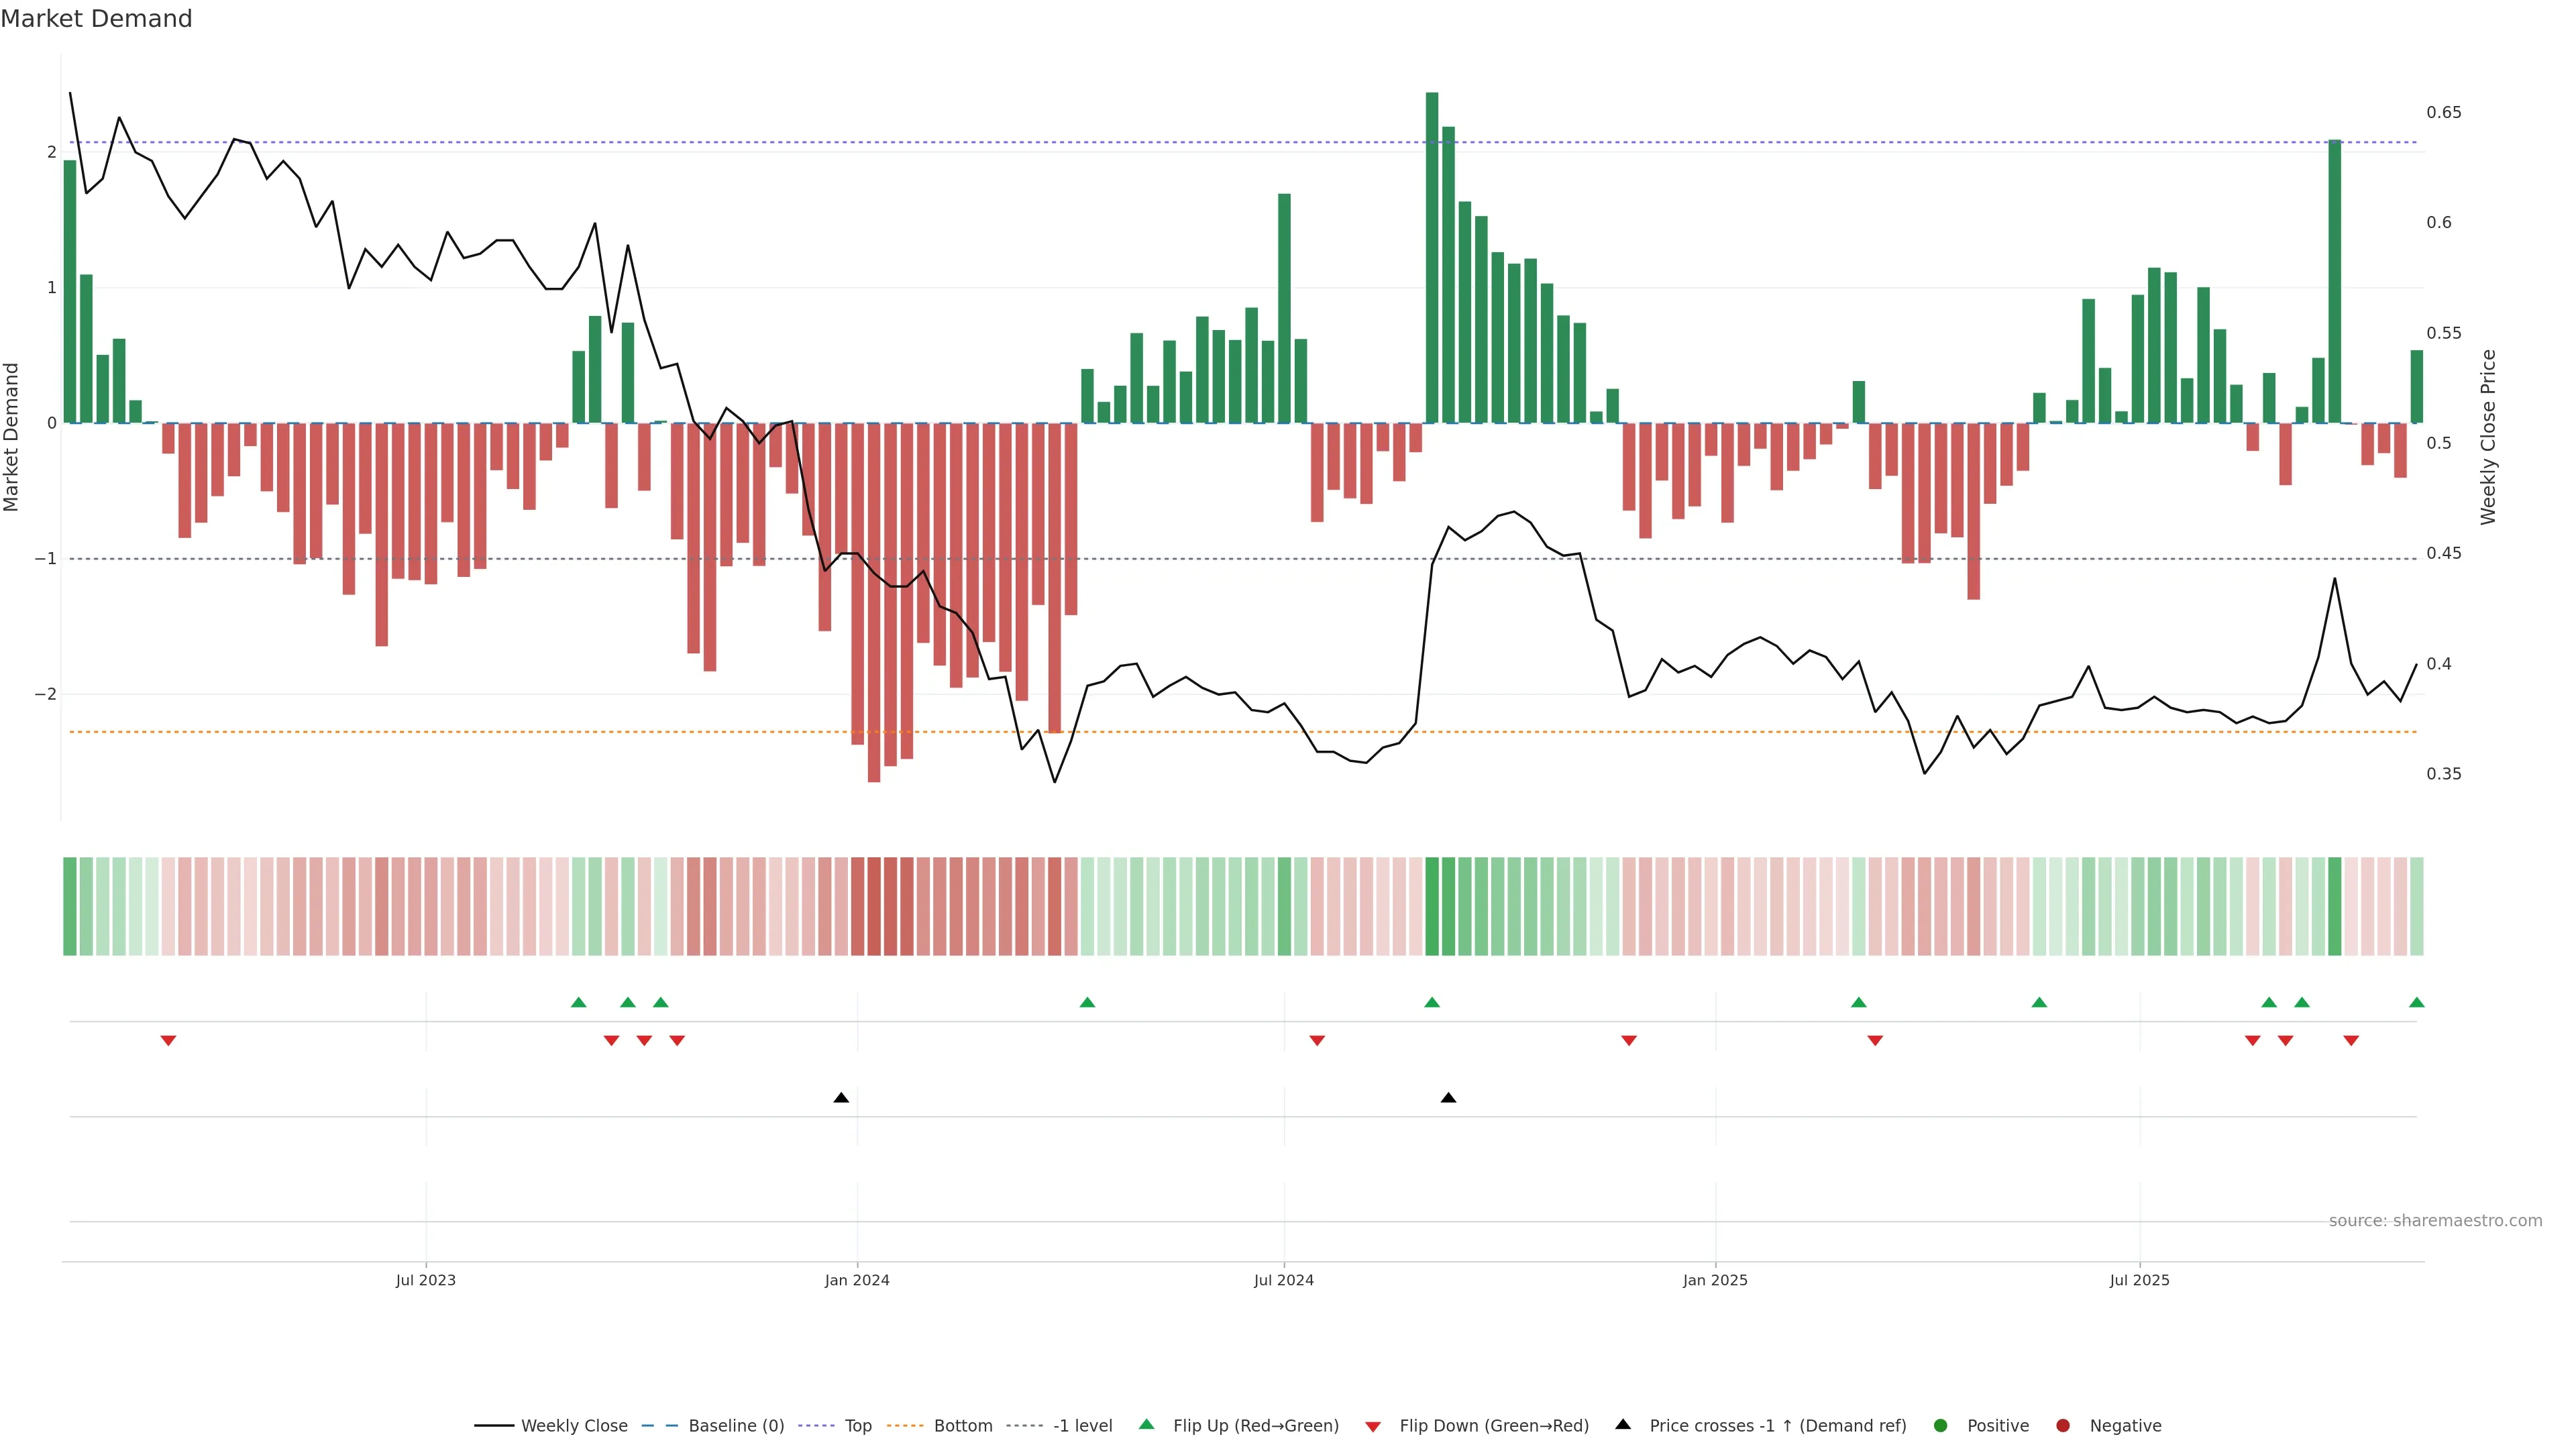
Task: Toggle the Top dotted line legend entry
Action: click(857, 1425)
